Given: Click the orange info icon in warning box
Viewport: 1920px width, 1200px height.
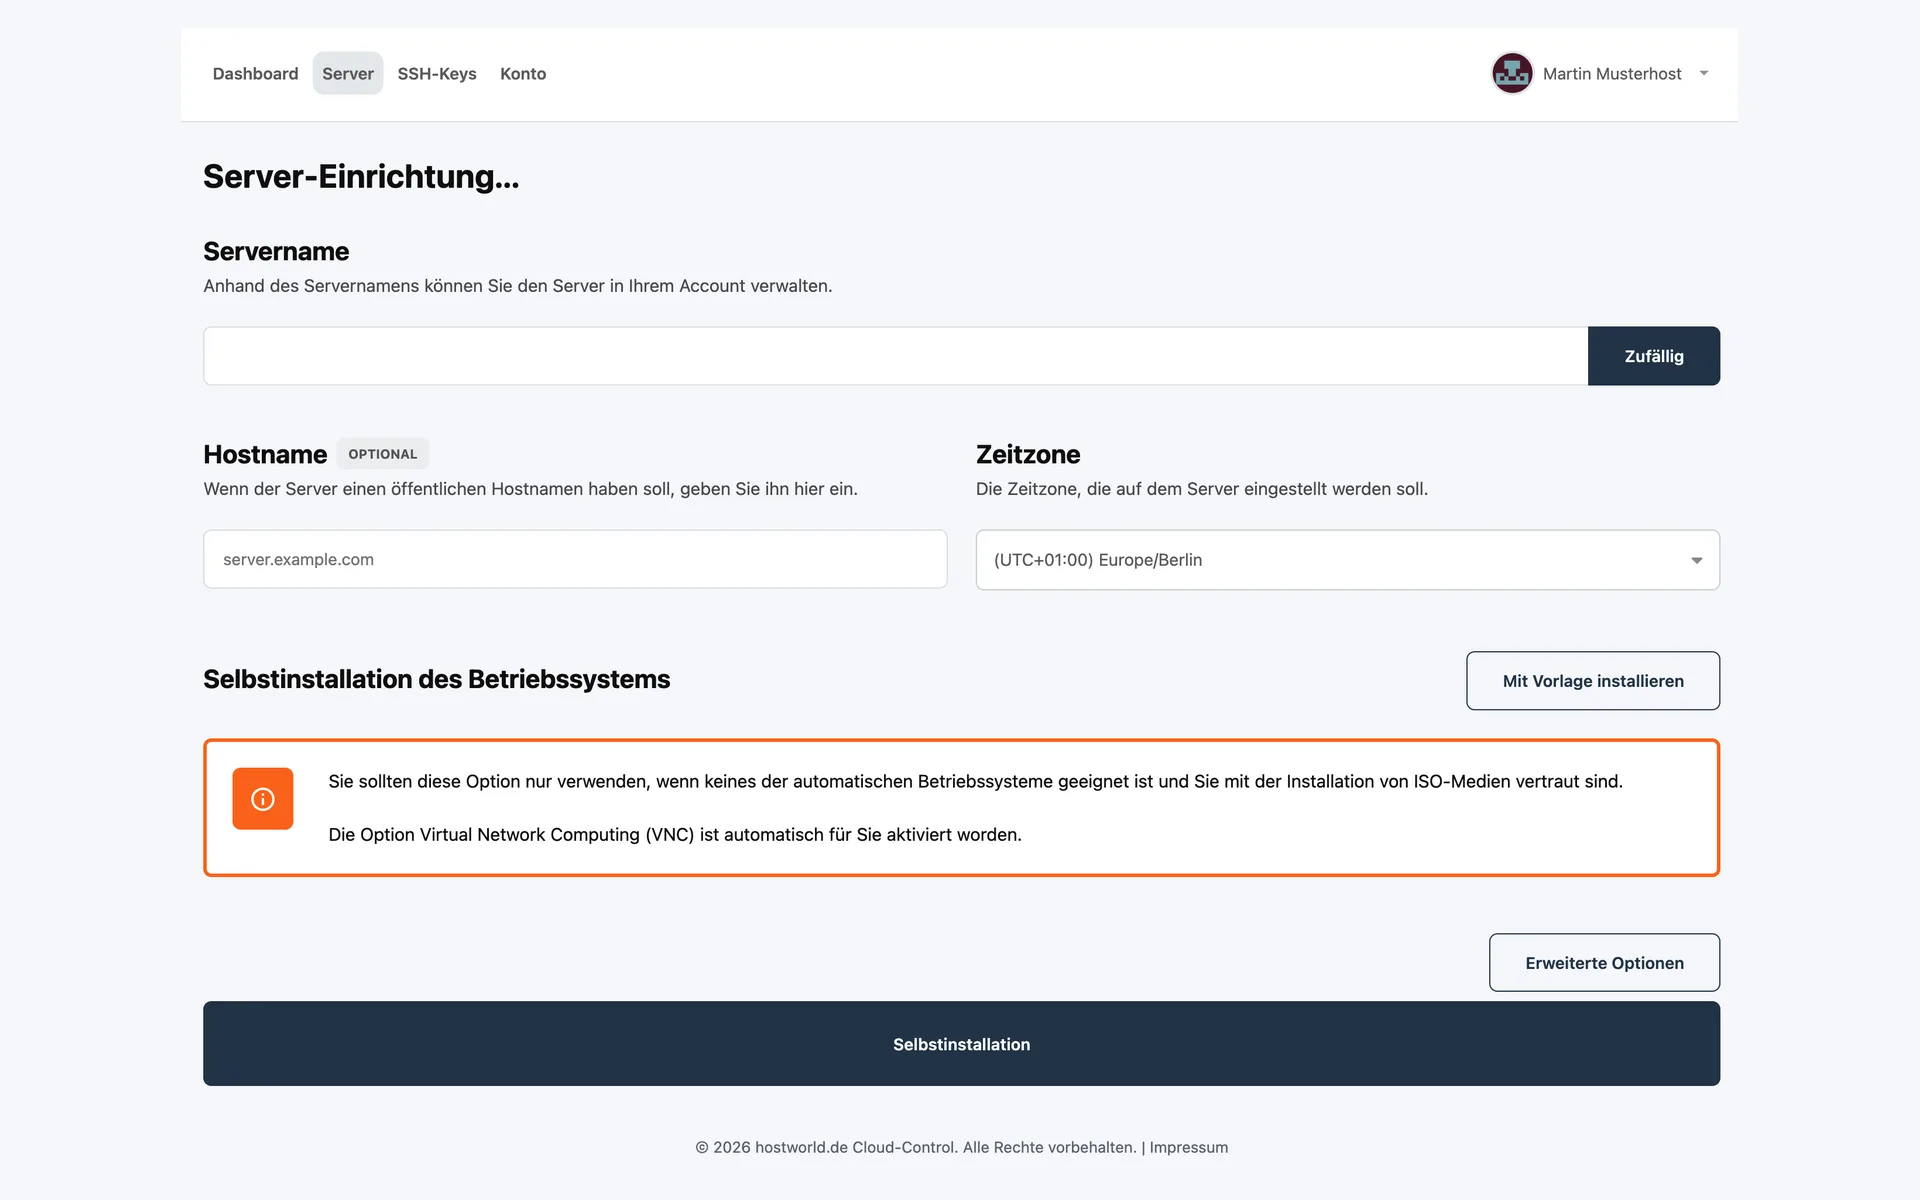Looking at the screenshot, I should (x=262, y=798).
